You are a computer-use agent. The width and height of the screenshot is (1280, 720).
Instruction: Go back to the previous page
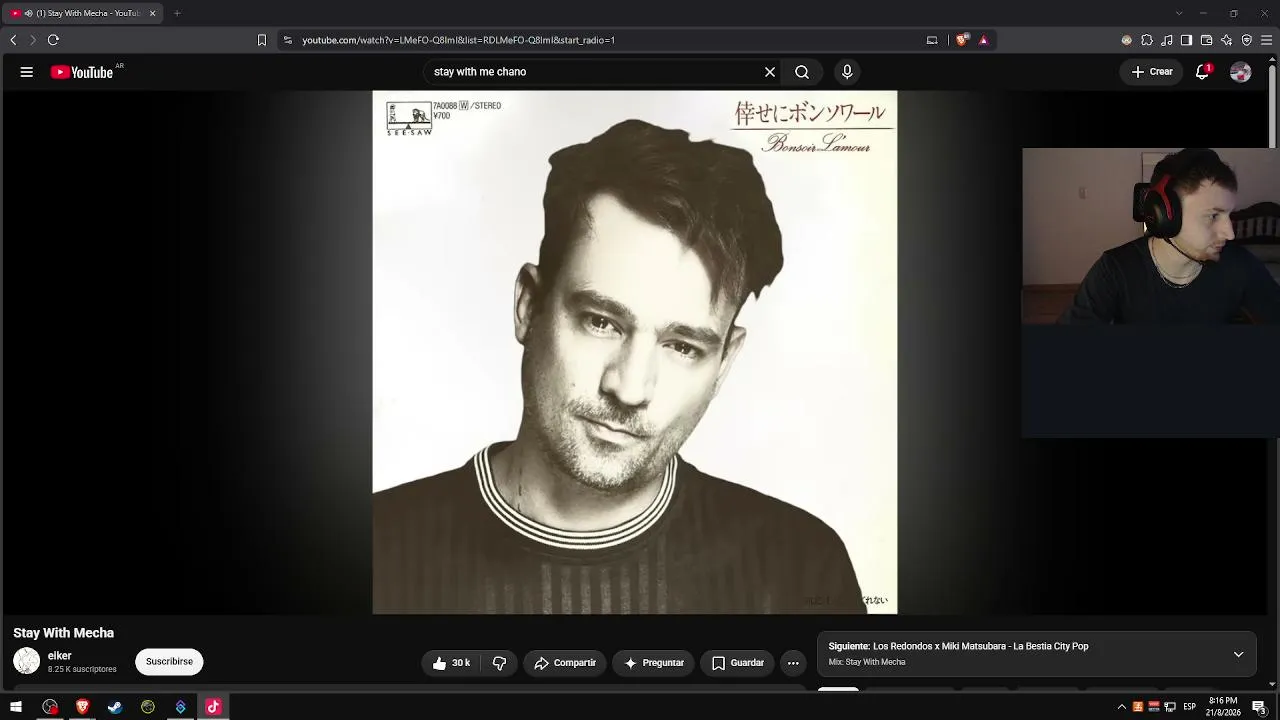tap(13, 40)
